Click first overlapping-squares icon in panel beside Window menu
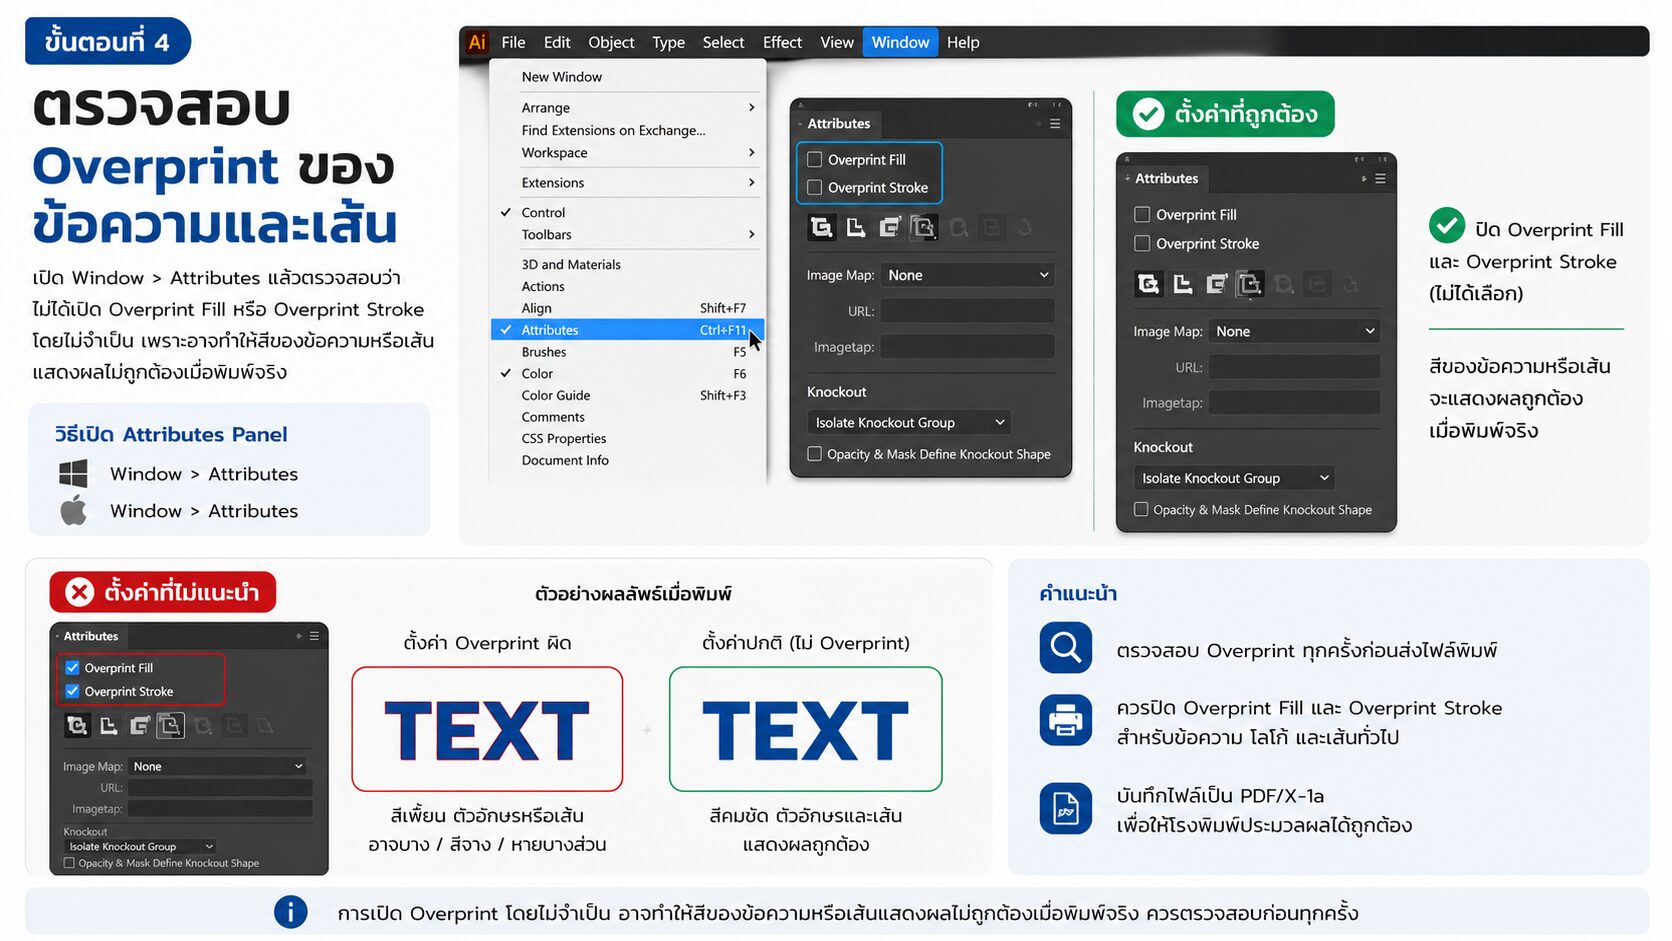This screenshot has width=1672, height=941. pyautogui.click(x=821, y=227)
